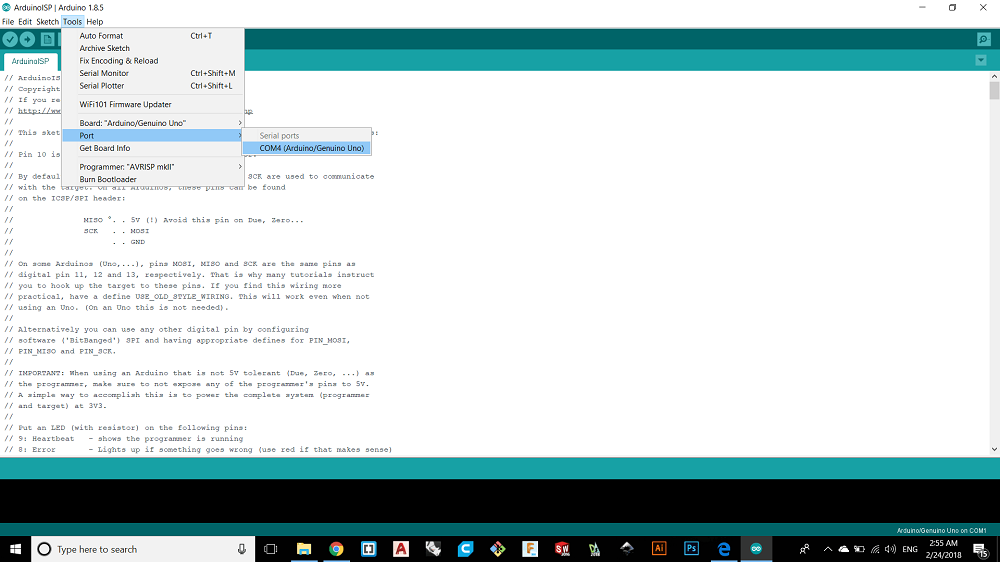
Task: Open the Sketch menu
Action: pyautogui.click(x=47, y=22)
